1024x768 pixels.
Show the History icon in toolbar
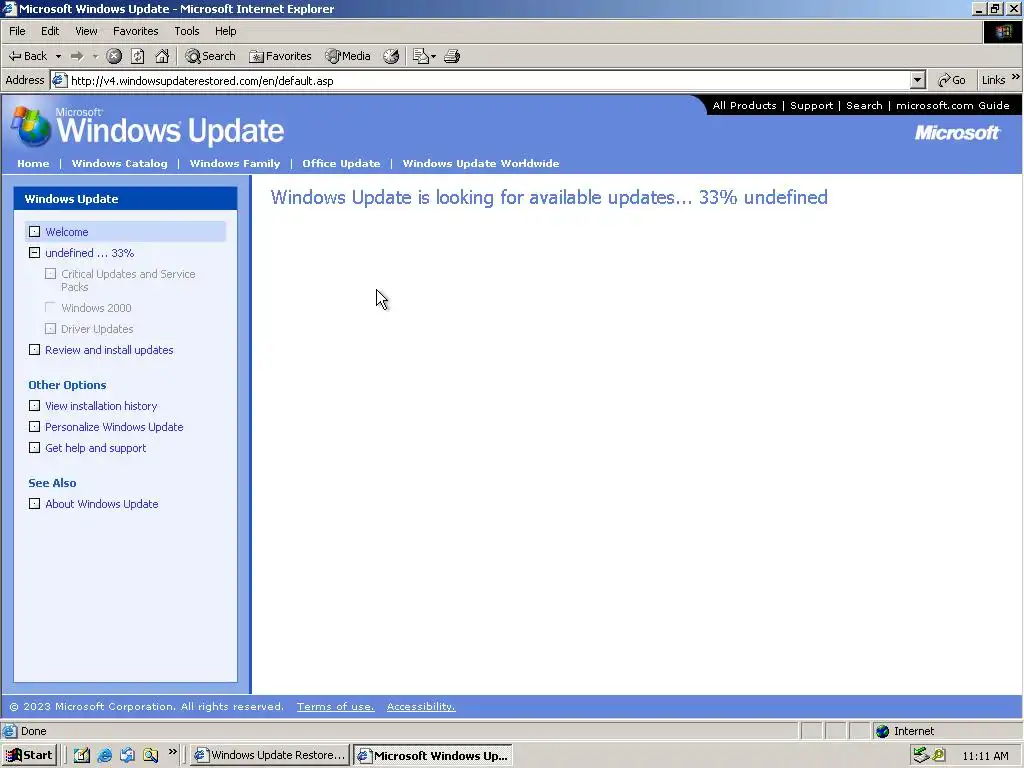point(391,56)
